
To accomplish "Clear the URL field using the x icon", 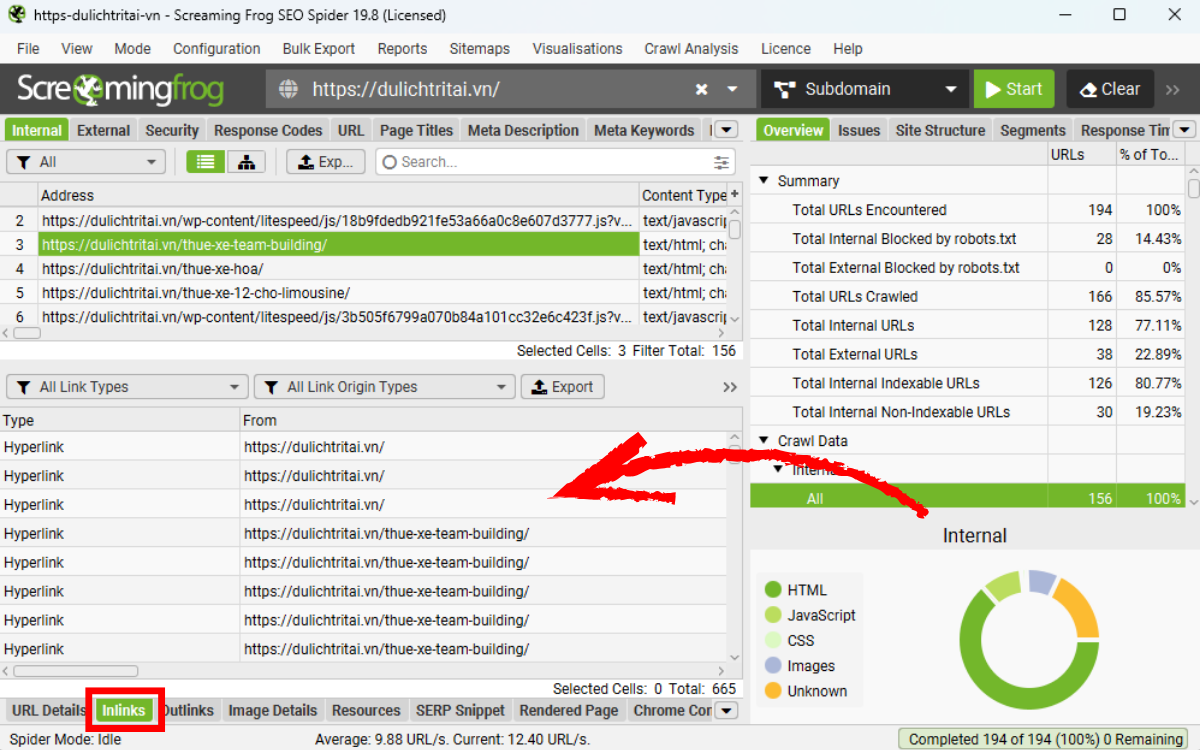I will point(699,89).
